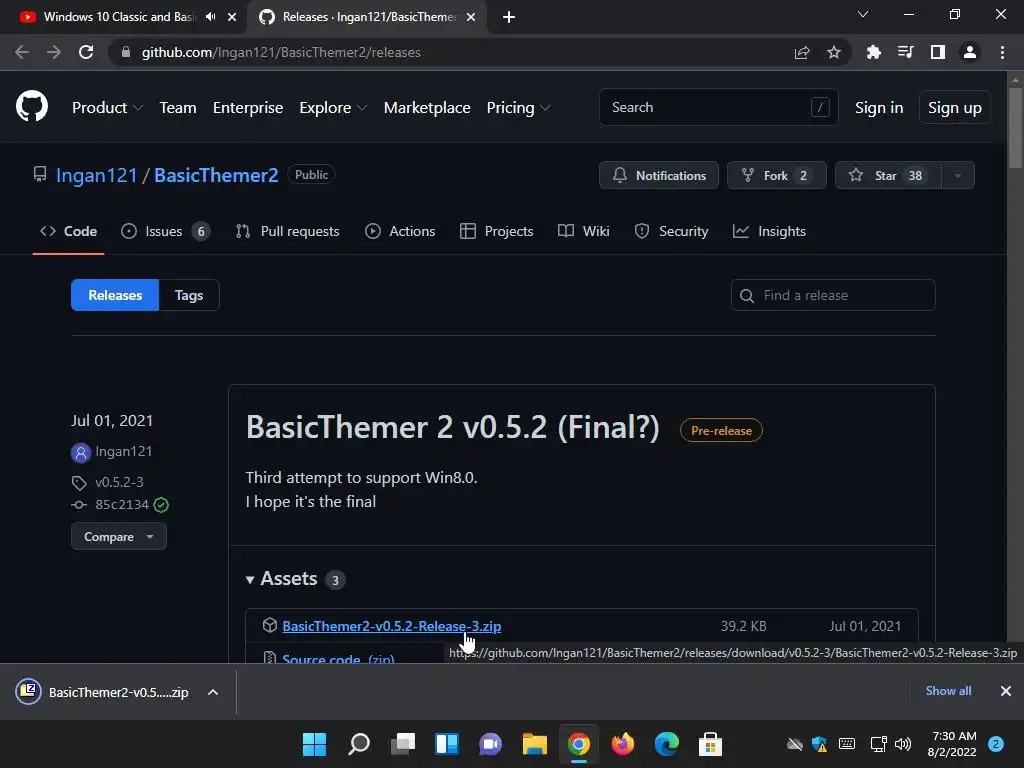Open the Wiki tab

583,231
